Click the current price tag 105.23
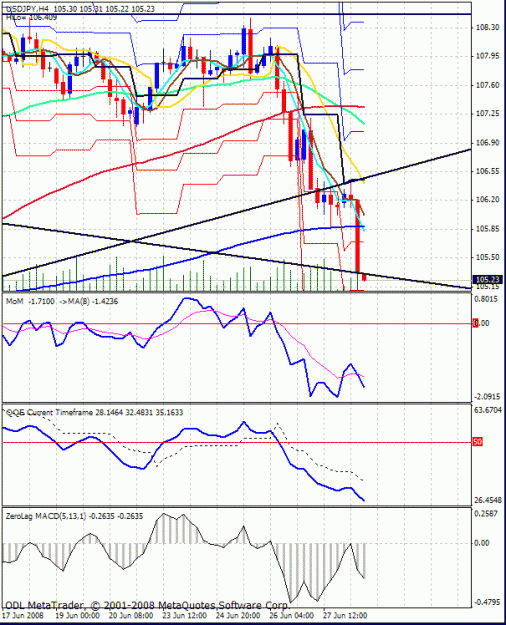Image resolution: width=506 pixels, height=625 pixels. coord(488,280)
